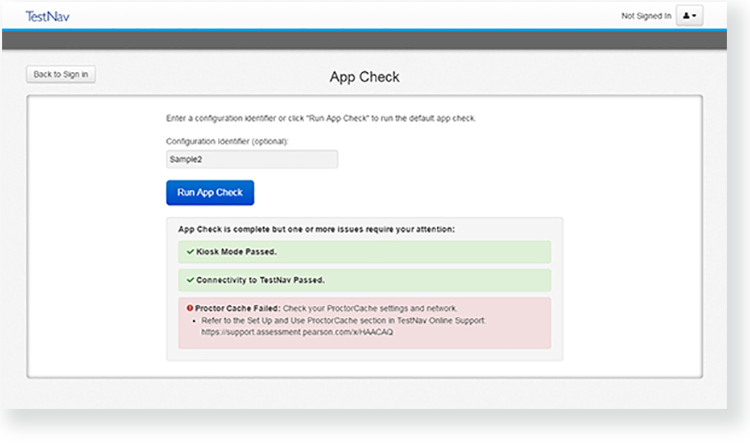750x443 pixels.
Task: Click the TestNav logo
Action: pos(47,16)
